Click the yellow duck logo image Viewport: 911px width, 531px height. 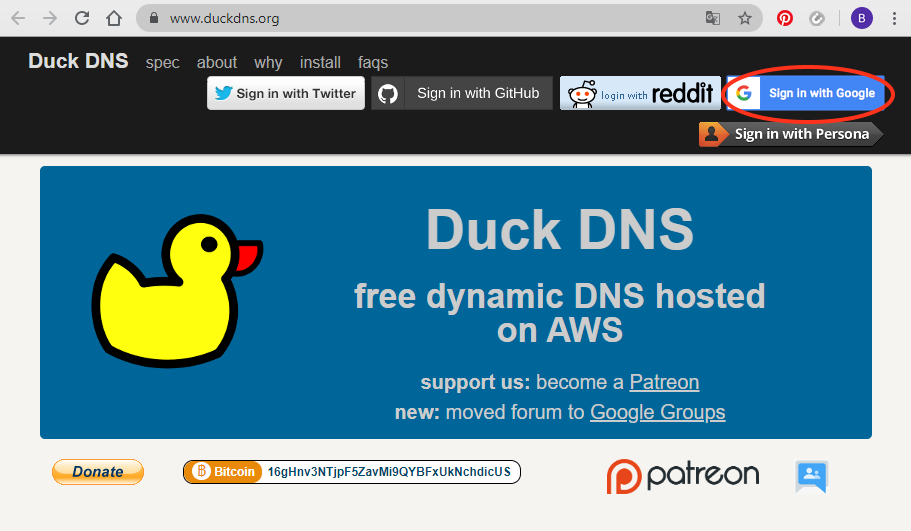click(177, 290)
